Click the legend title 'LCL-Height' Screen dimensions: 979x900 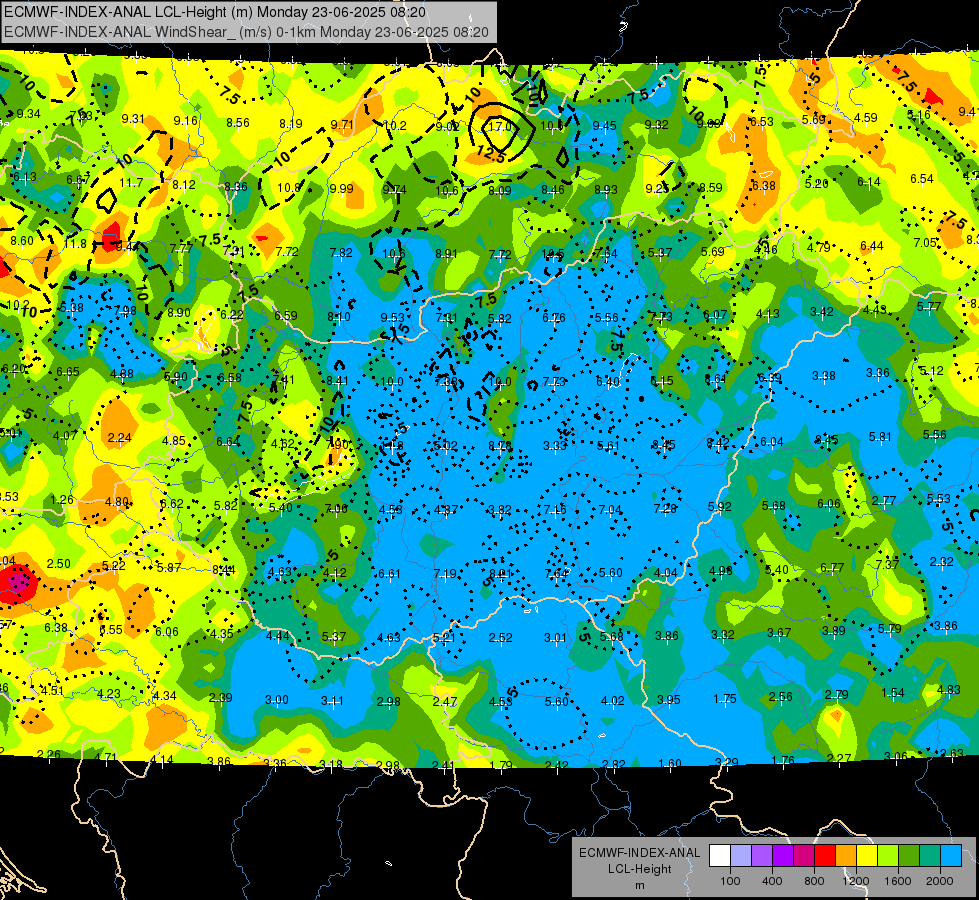tap(639, 869)
